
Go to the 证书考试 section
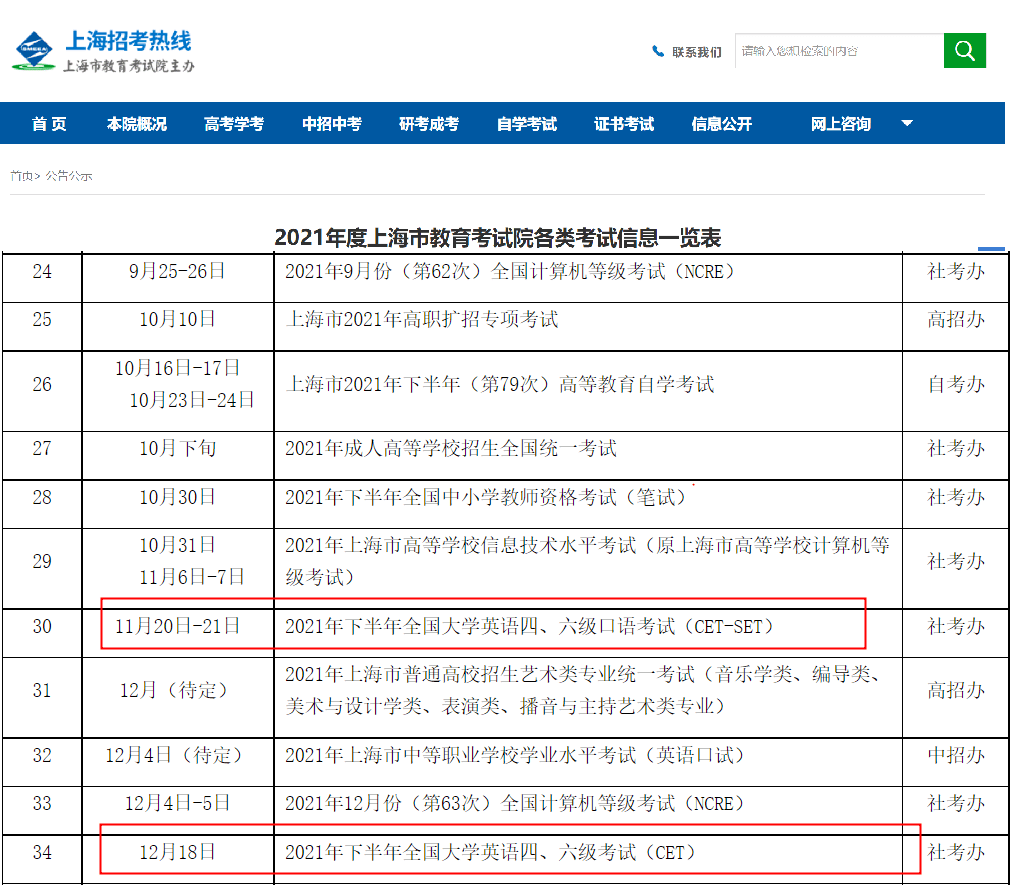tap(624, 124)
